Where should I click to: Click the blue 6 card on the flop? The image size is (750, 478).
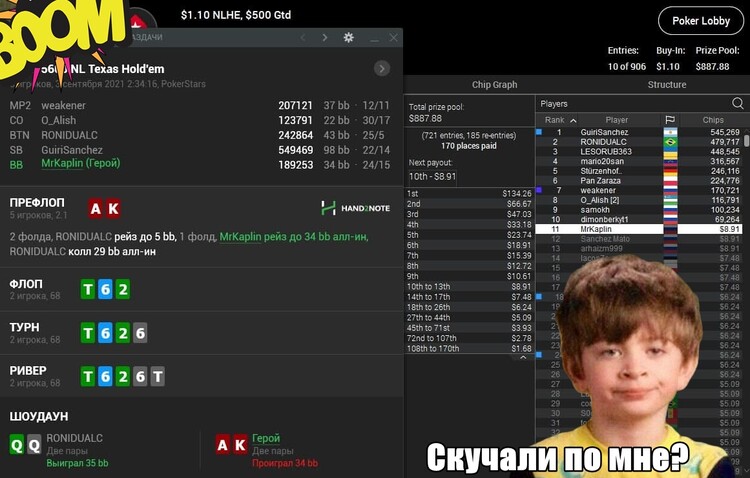[x=105, y=289]
